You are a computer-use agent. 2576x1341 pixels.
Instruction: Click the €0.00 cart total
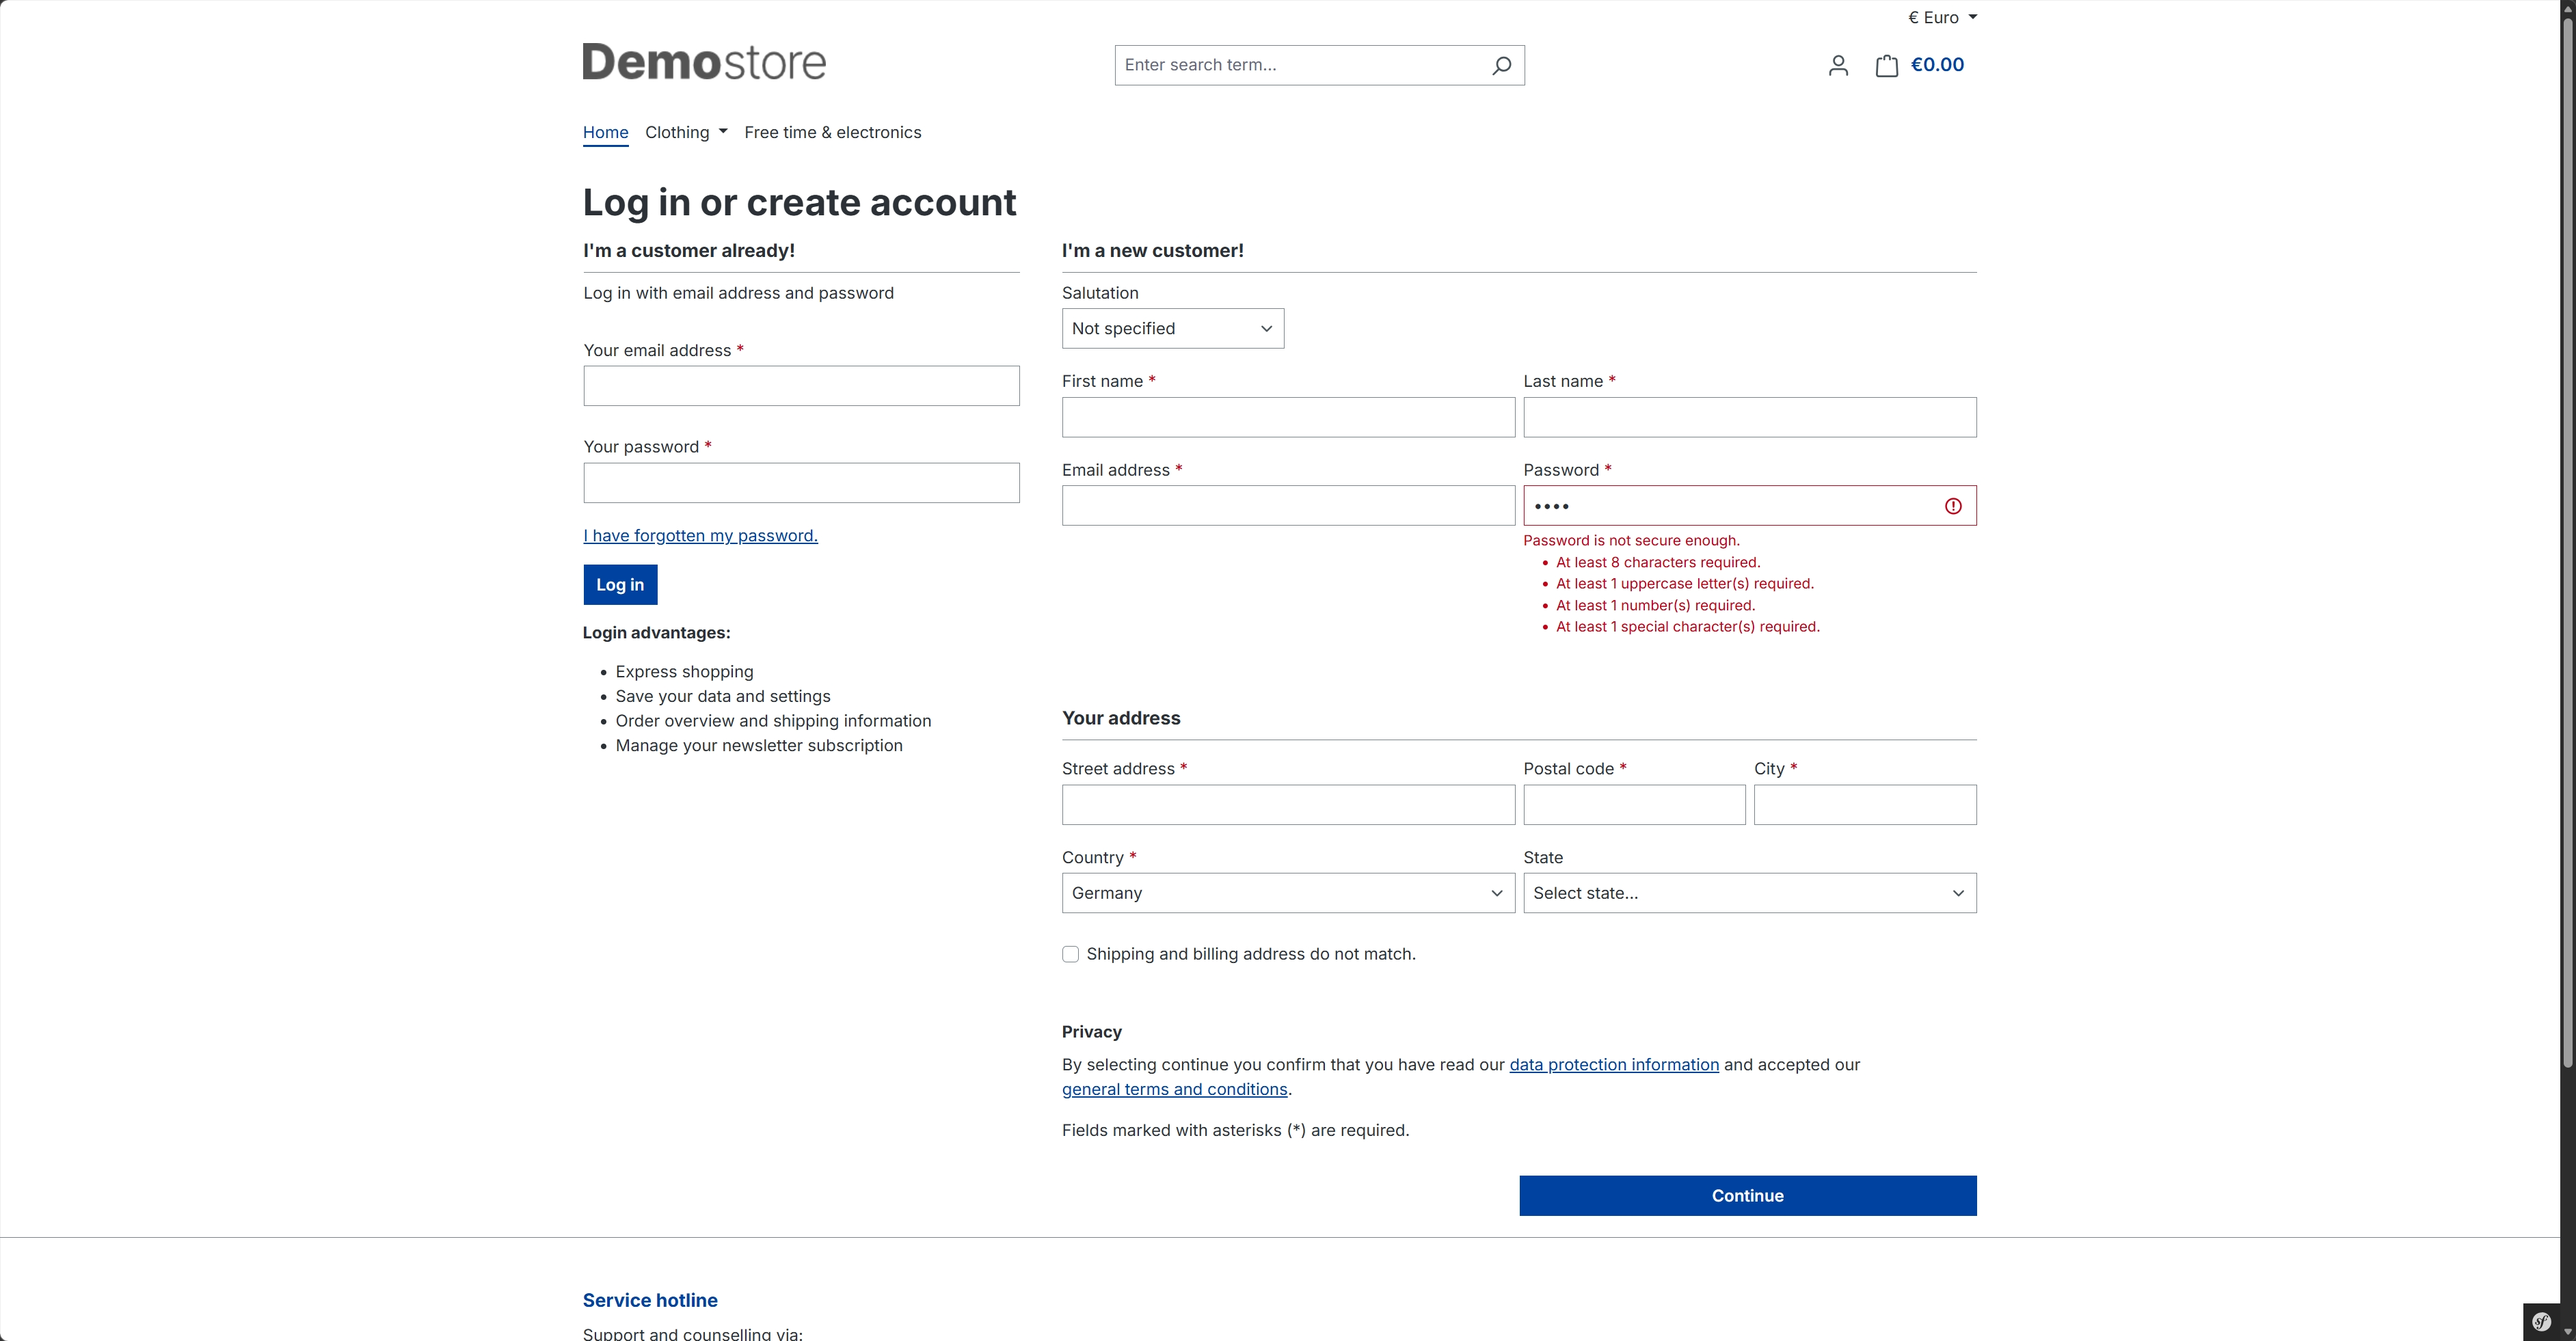click(1937, 65)
